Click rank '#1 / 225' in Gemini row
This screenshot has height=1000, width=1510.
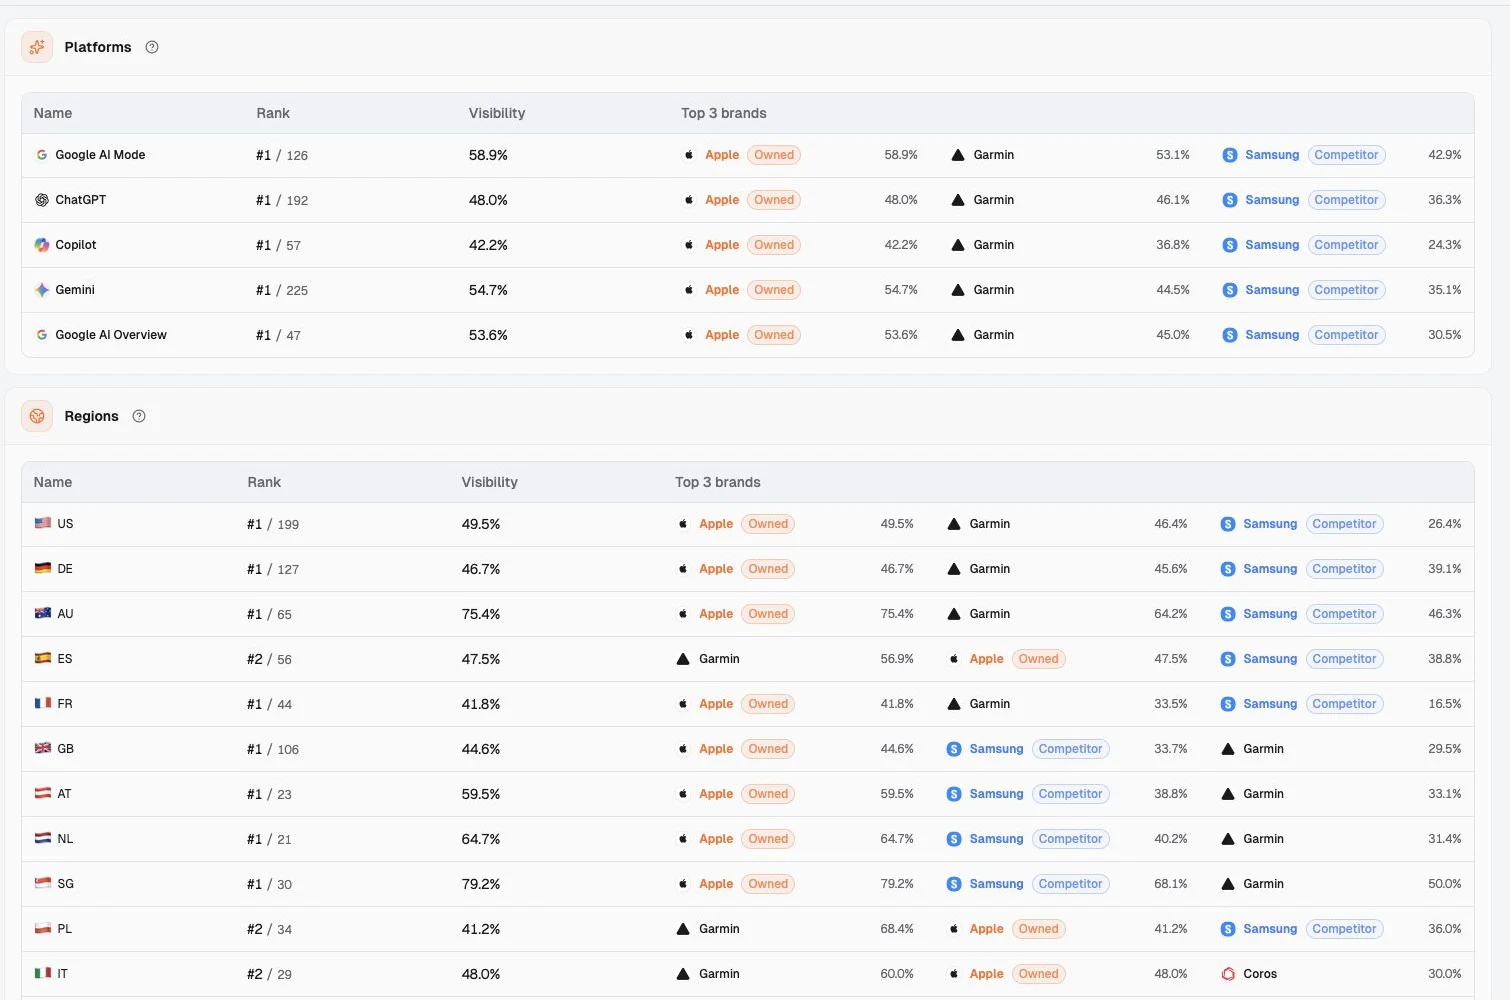click(282, 290)
